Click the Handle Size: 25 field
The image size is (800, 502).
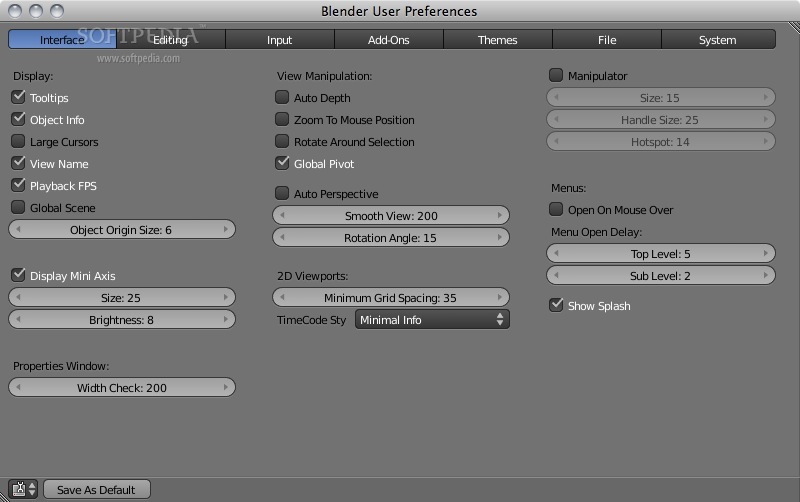click(x=661, y=119)
